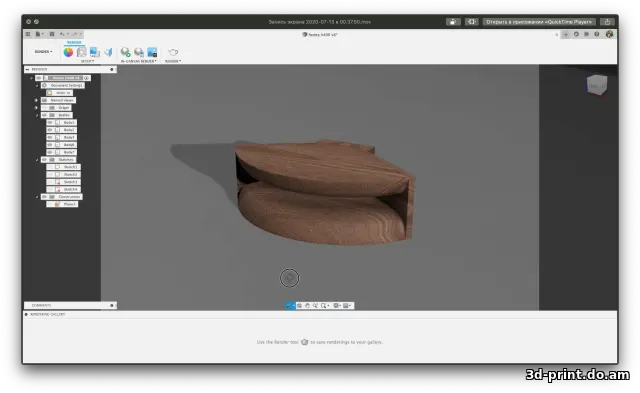Click 'Открыть в приложении QuickTime Player' button

pyautogui.click(x=539, y=22)
